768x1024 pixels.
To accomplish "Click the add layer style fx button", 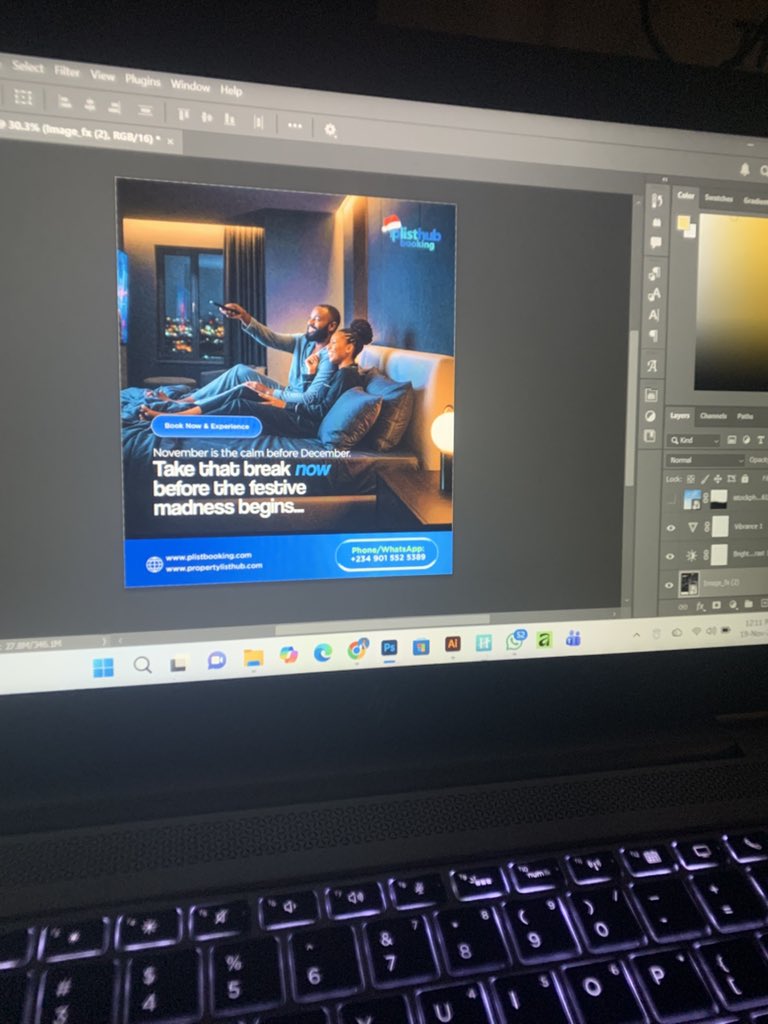I will 700,606.
